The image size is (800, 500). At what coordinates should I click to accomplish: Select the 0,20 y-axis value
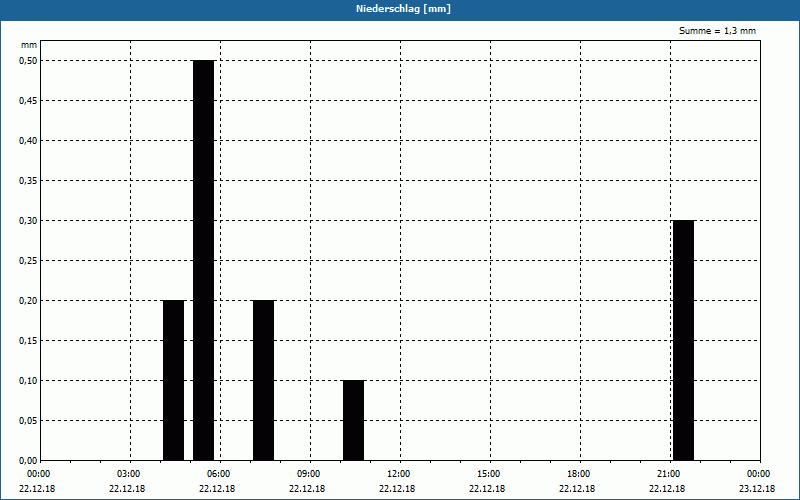click(28, 301)
